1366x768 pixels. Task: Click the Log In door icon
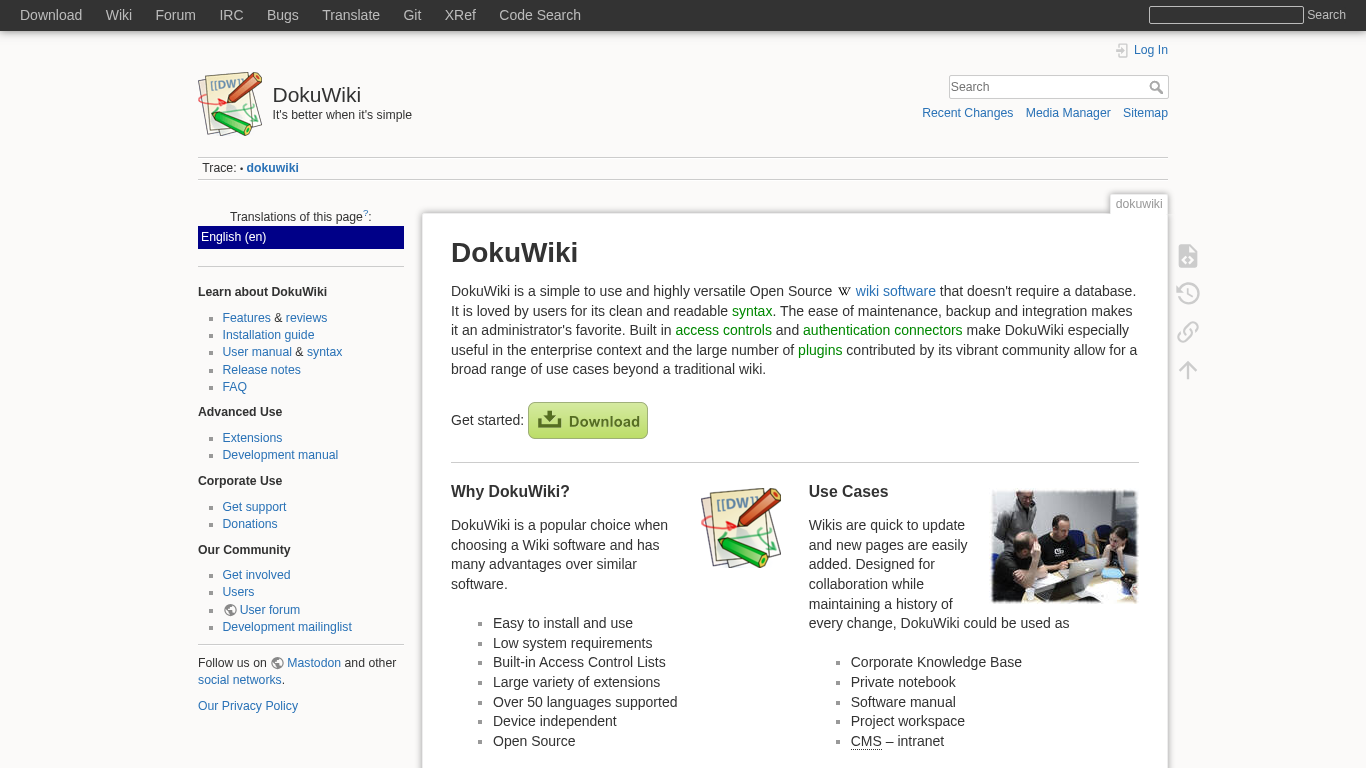pyautogui.click(x=1122, y=50)
